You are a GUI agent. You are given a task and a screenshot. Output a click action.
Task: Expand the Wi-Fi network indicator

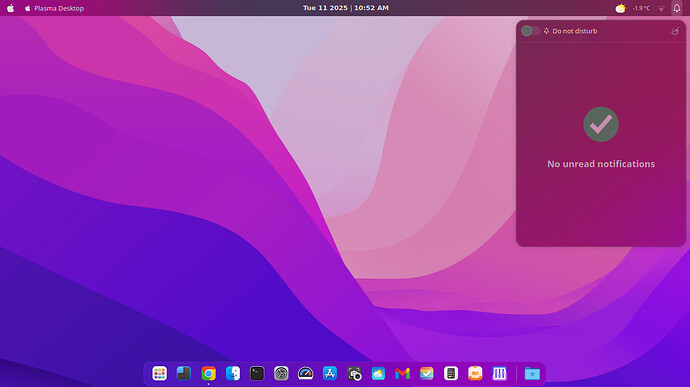661,8
